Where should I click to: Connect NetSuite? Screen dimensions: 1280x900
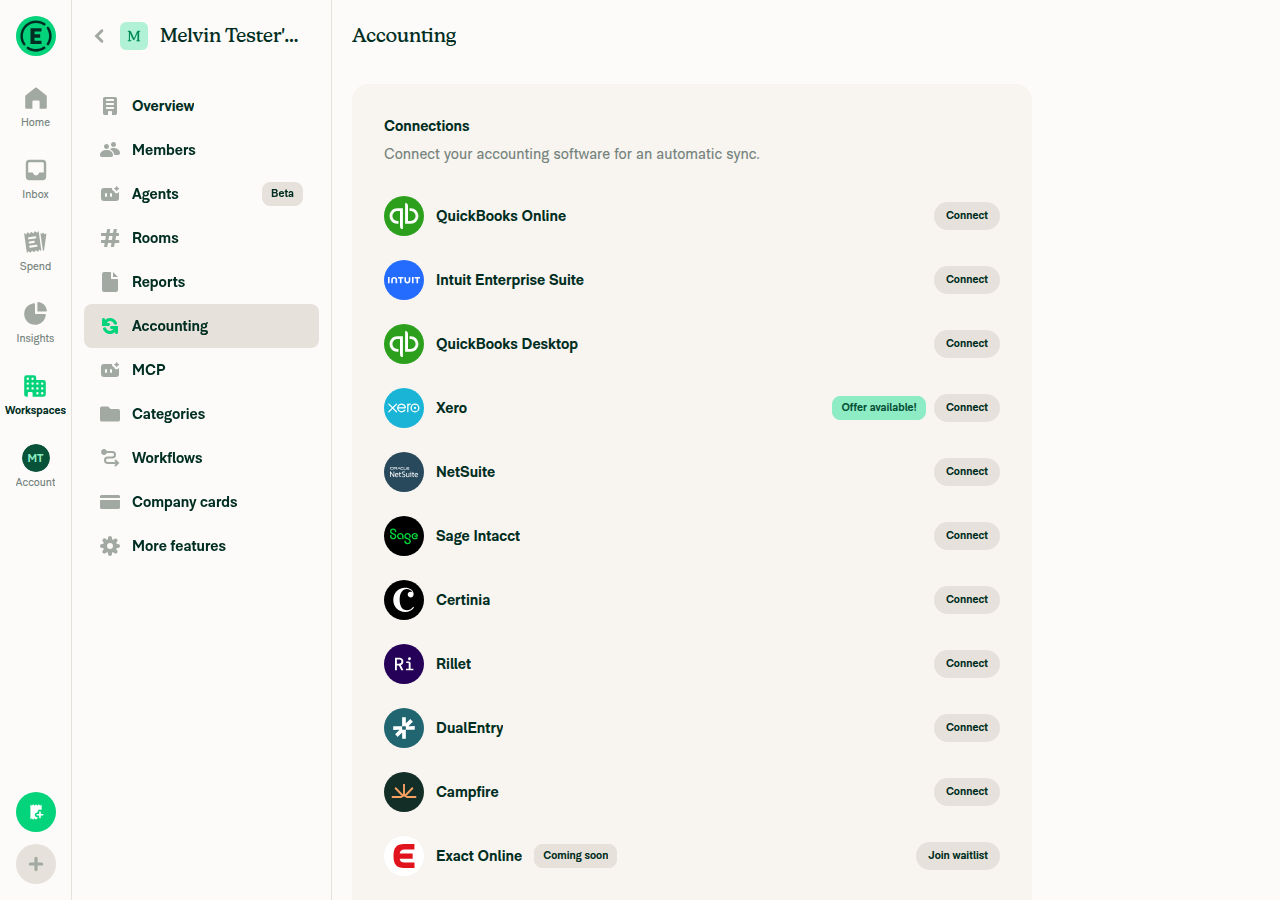point(967,472)
